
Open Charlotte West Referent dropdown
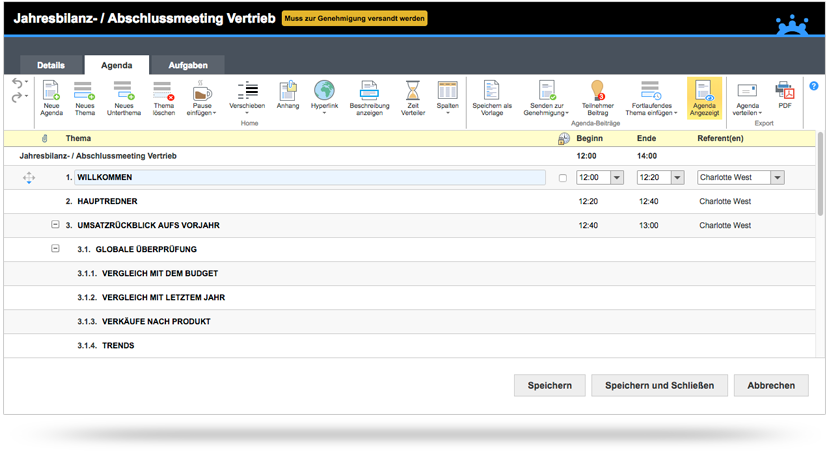tap(777, 178)
